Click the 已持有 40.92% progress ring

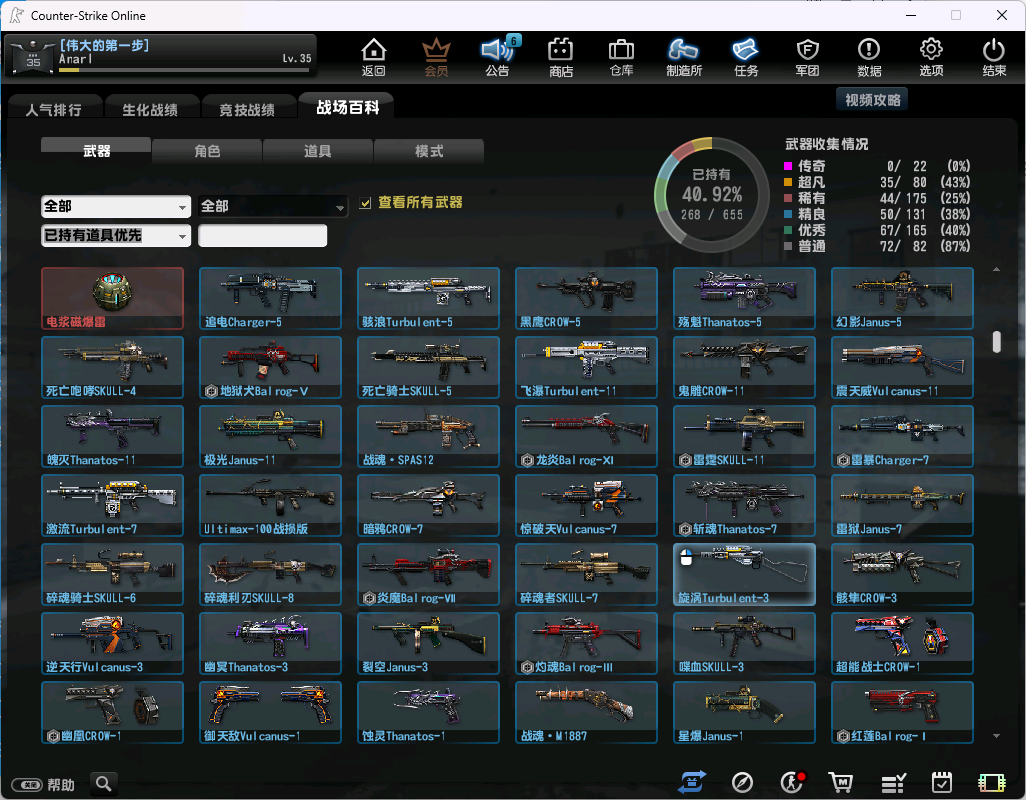712,194
